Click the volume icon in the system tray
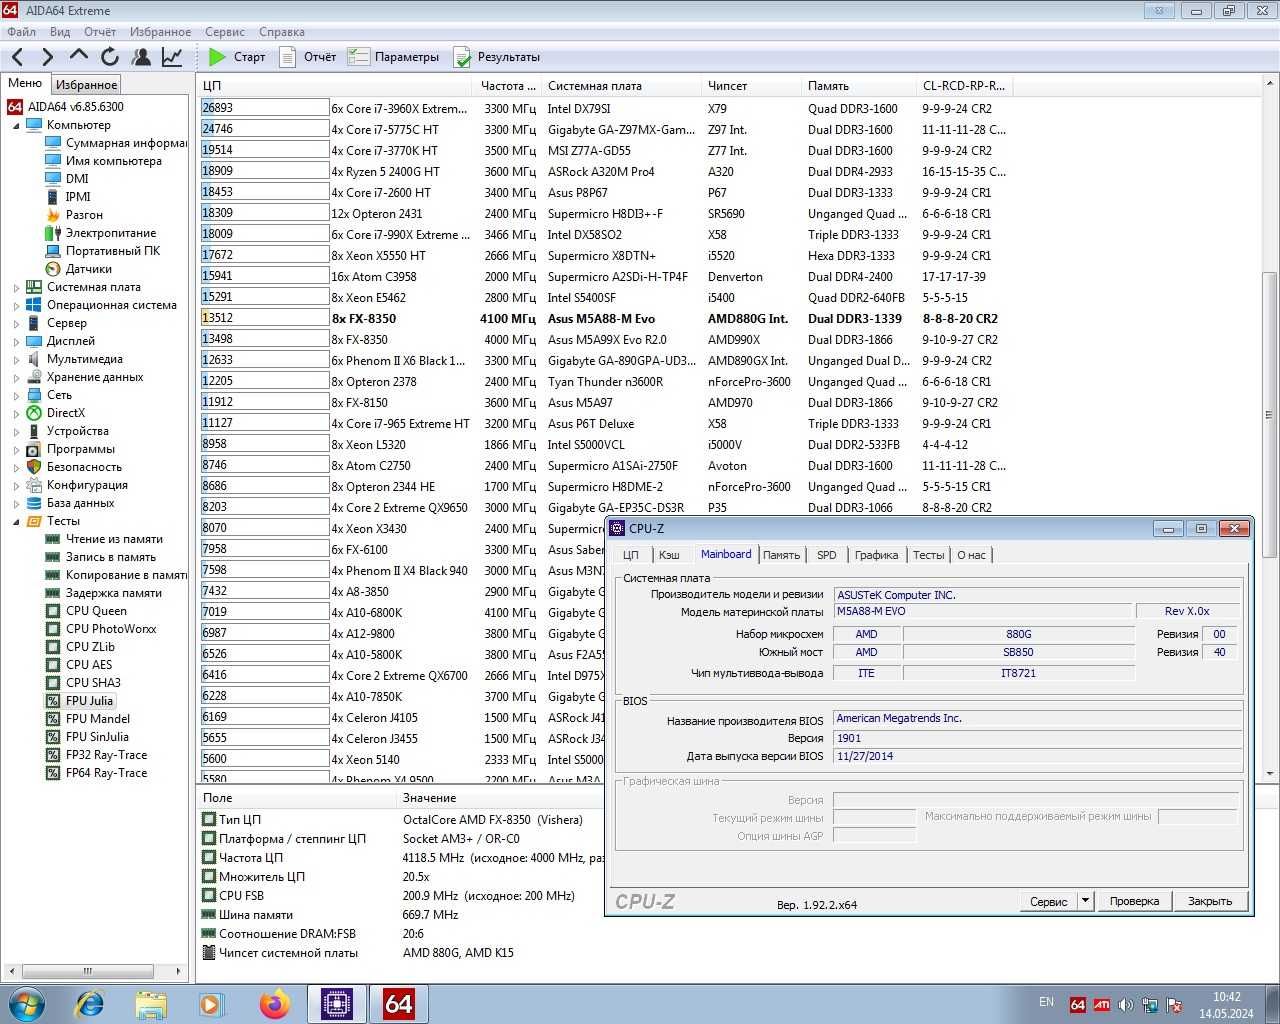 click(x=1126, y=1004)
